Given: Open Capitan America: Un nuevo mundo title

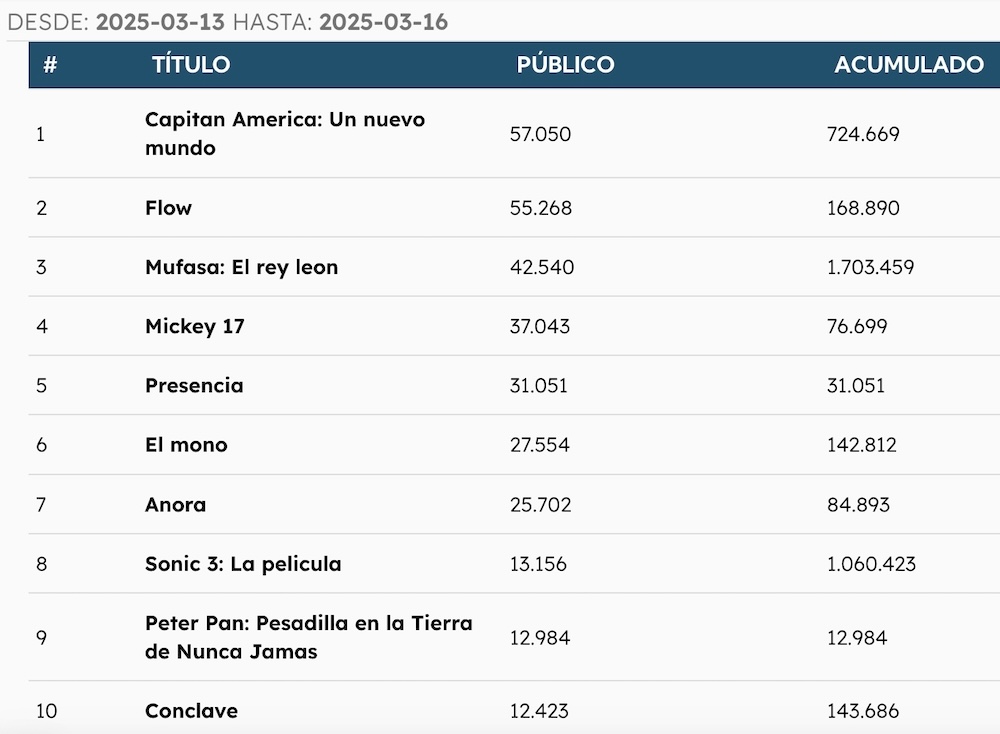Looking at the screenshot, I should click(285, 133).
